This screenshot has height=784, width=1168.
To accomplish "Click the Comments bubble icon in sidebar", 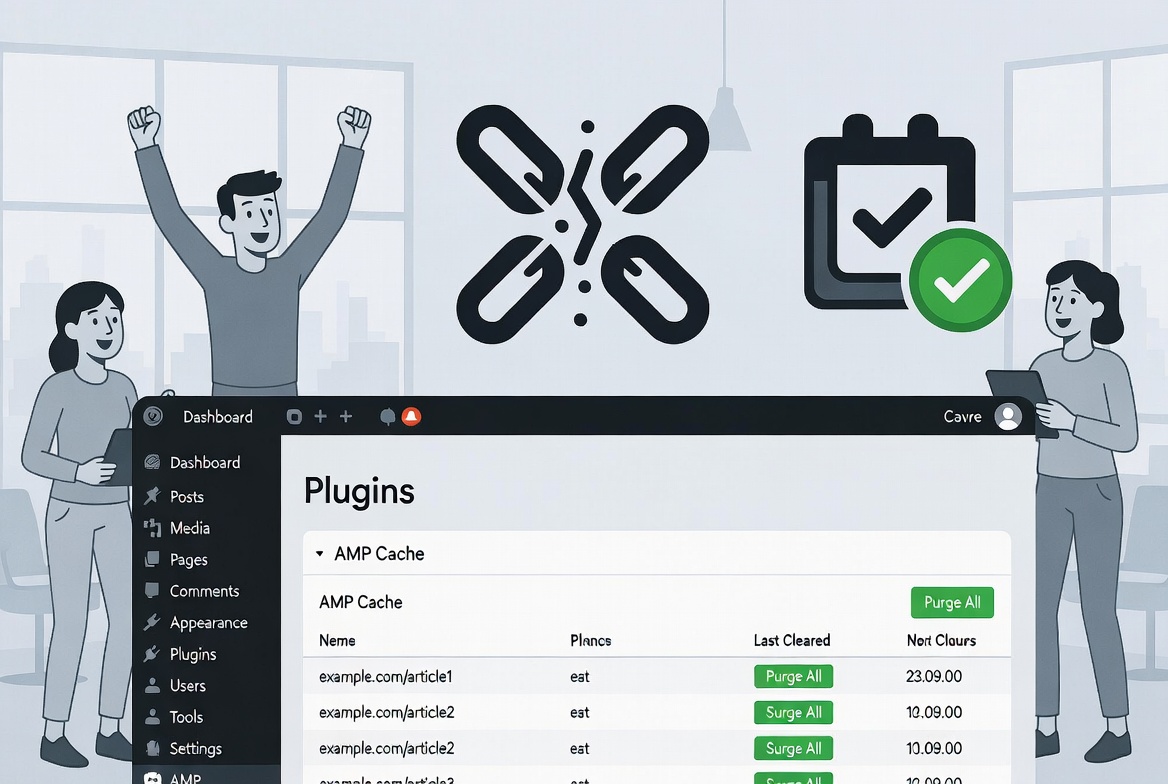I will tap(152, 590).
